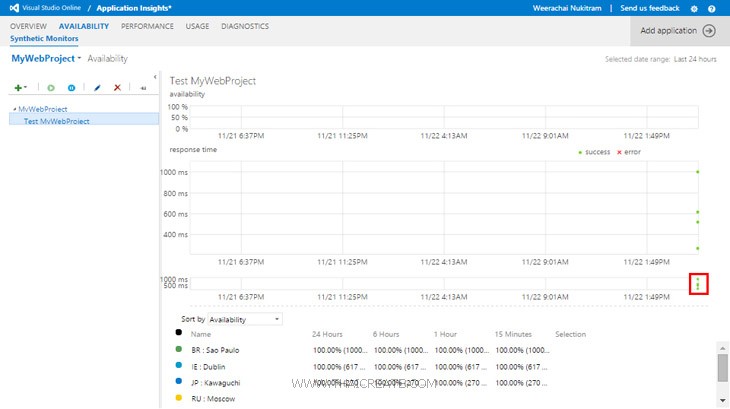The width and height of the screenshot is (730, 409).
Task: Click the Visual Studio Online logo
Action: (x=14, y=8)
